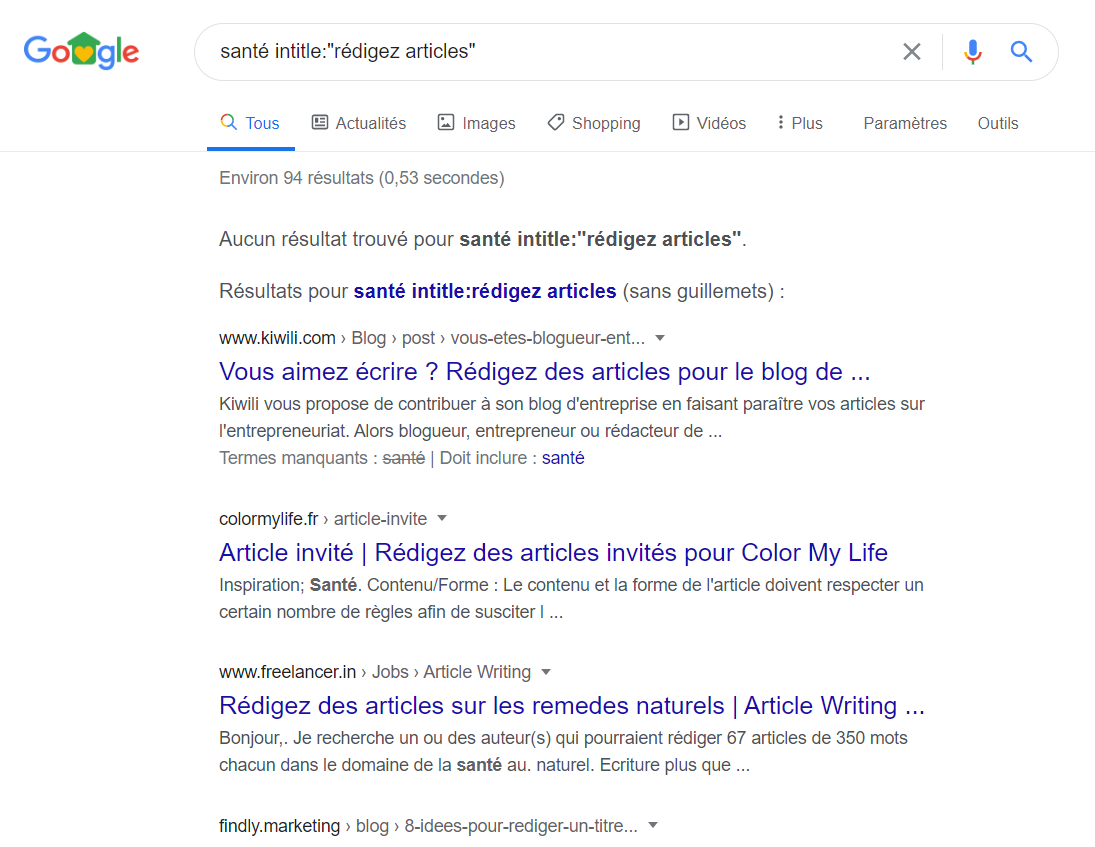Start voice search with the microphone icon
This screenshot has width=1095, height=847.
[972, 52]
